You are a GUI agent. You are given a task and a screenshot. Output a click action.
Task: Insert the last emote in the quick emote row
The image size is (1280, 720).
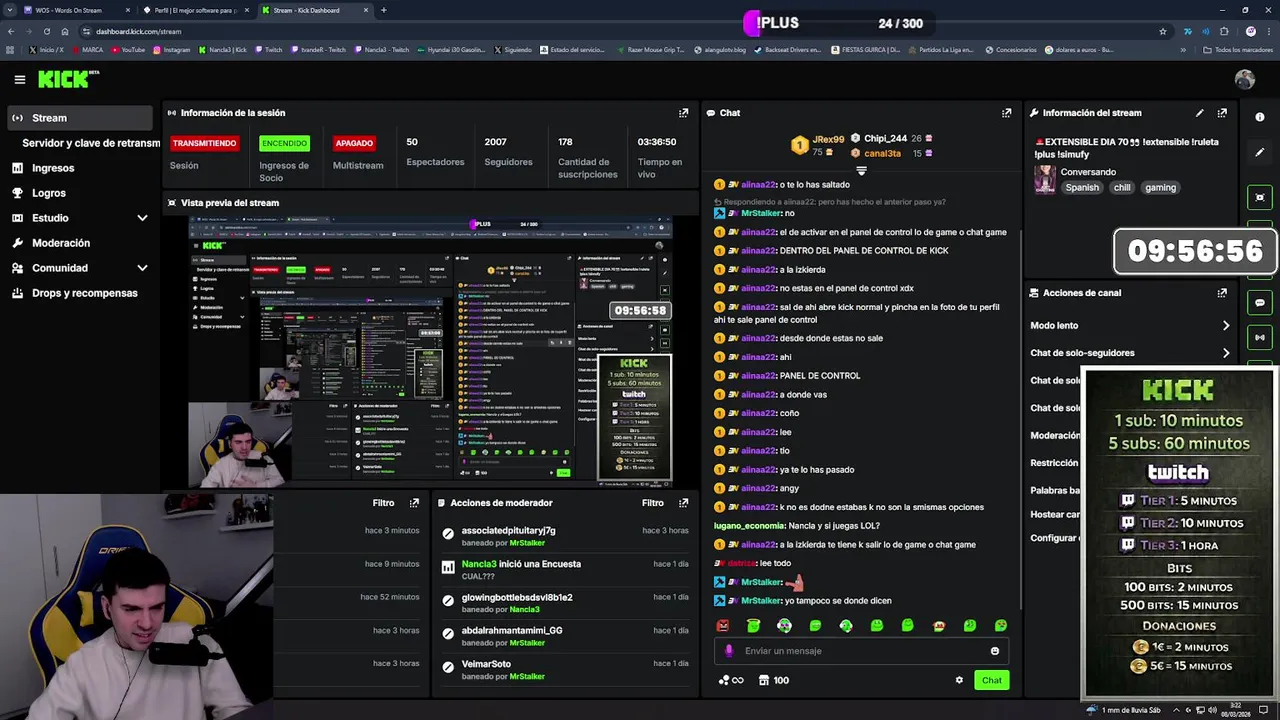click(1001, 626)
